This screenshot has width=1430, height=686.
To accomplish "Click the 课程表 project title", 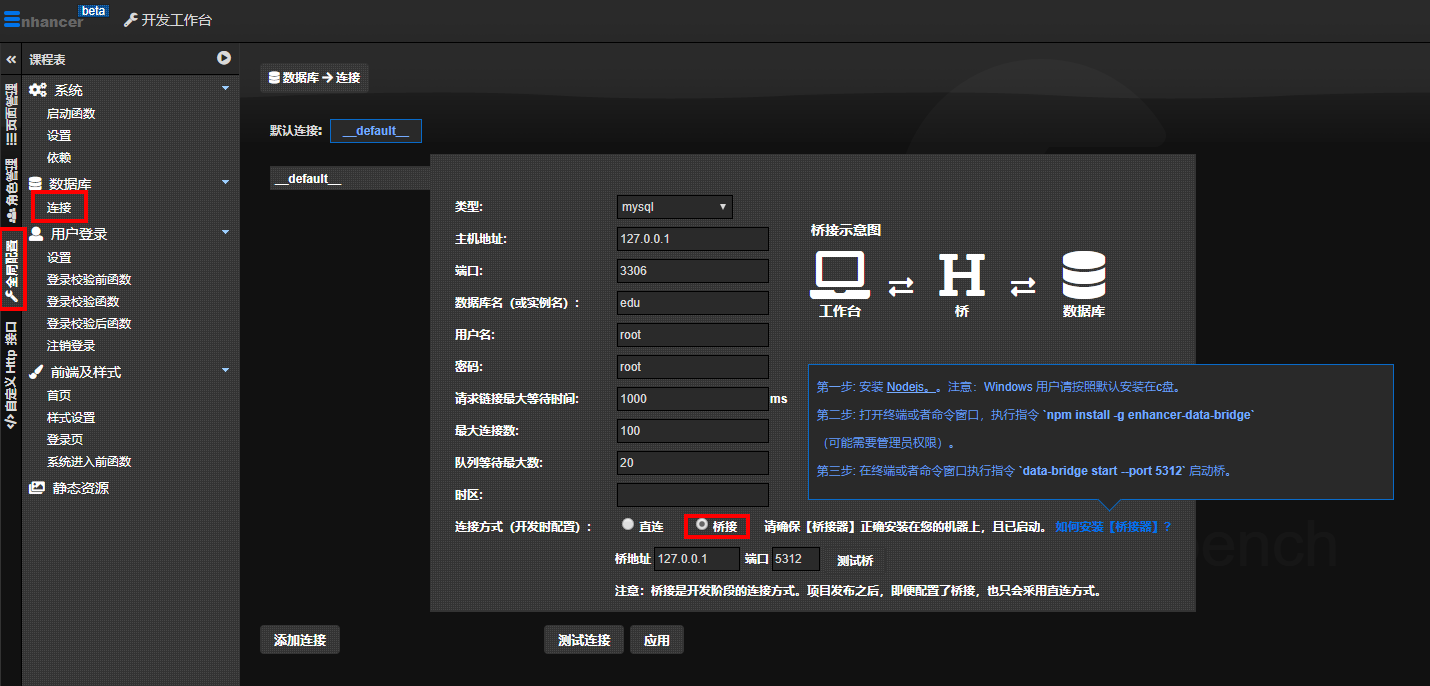I will pyautogui.click(x=48, y=60).
